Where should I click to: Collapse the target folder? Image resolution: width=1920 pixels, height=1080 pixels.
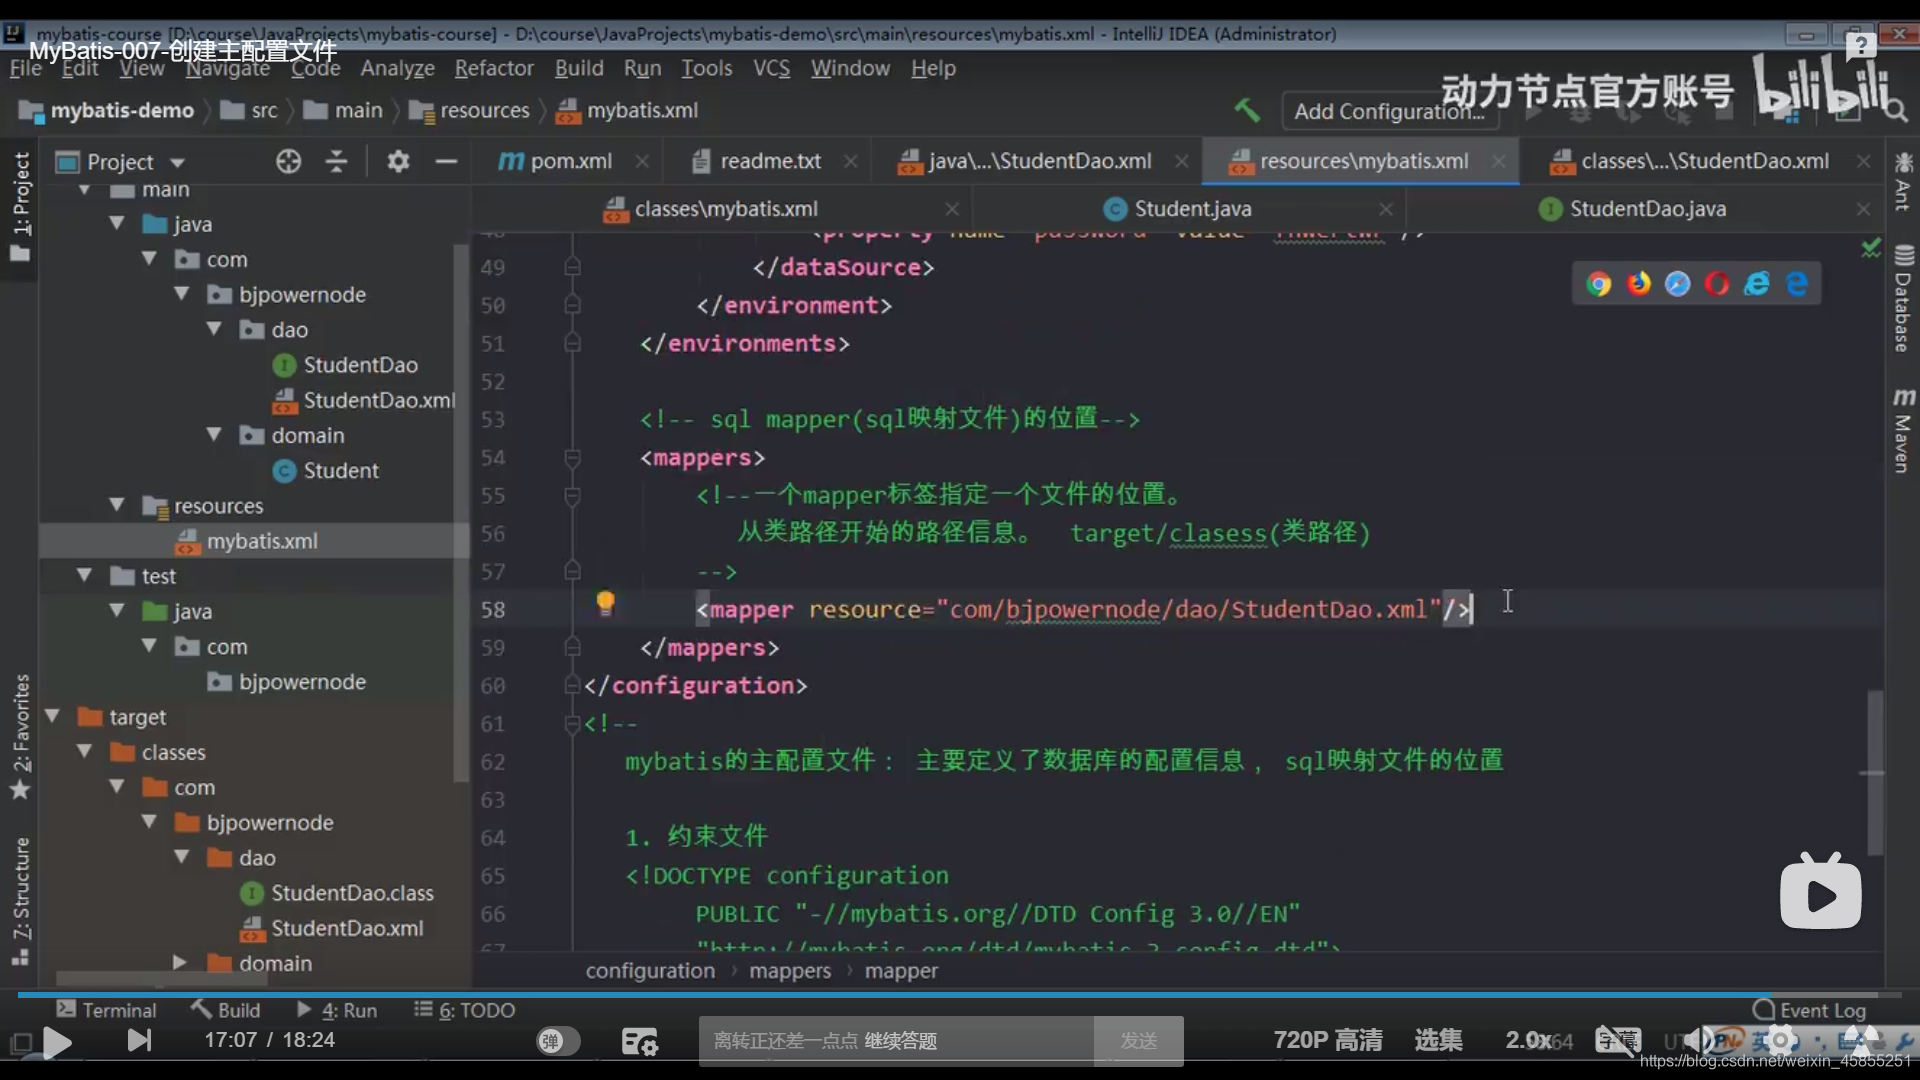point(52,717)
